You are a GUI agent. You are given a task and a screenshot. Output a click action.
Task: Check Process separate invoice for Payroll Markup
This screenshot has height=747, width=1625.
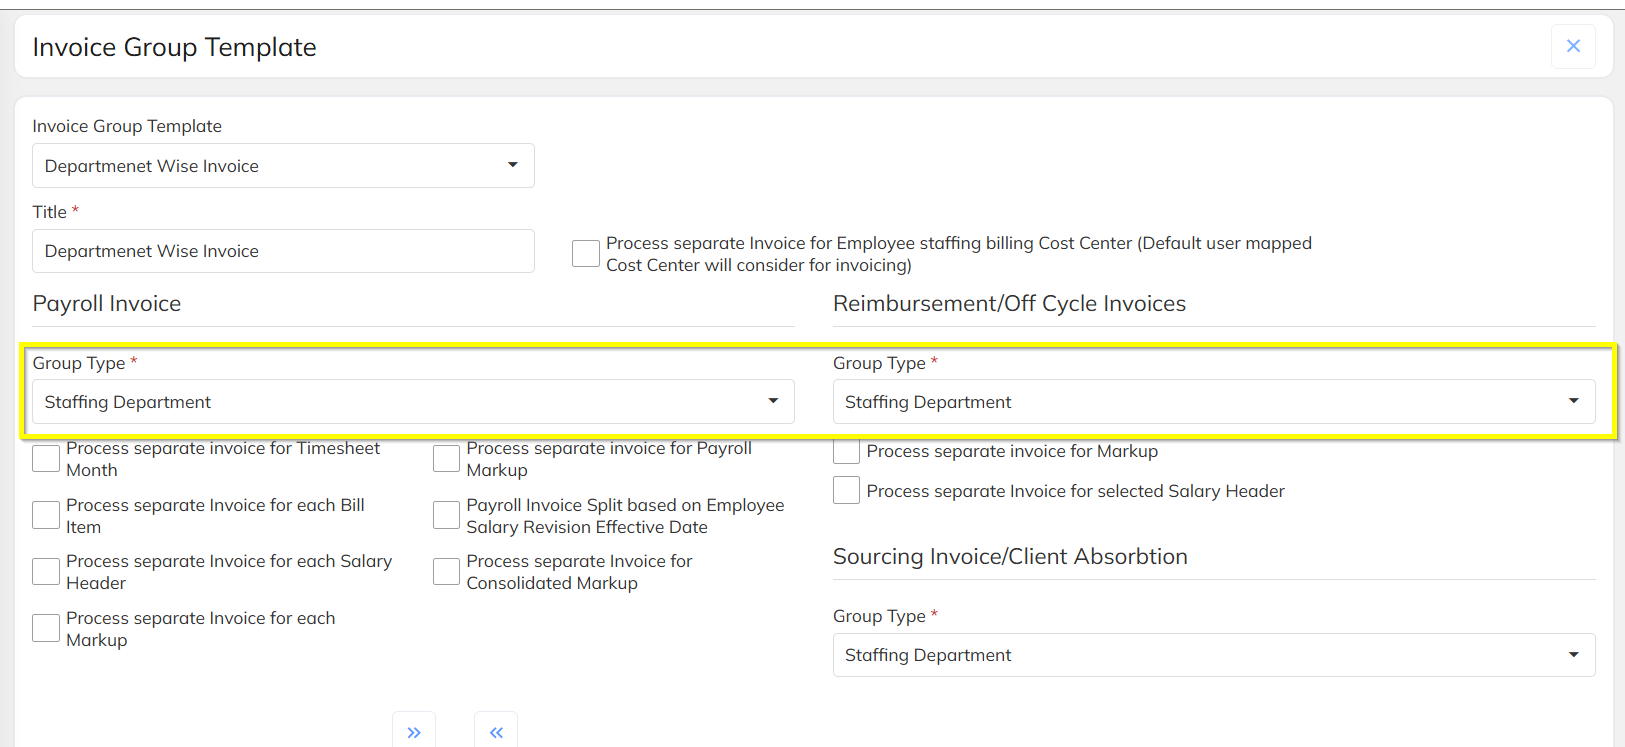point(446,459)
